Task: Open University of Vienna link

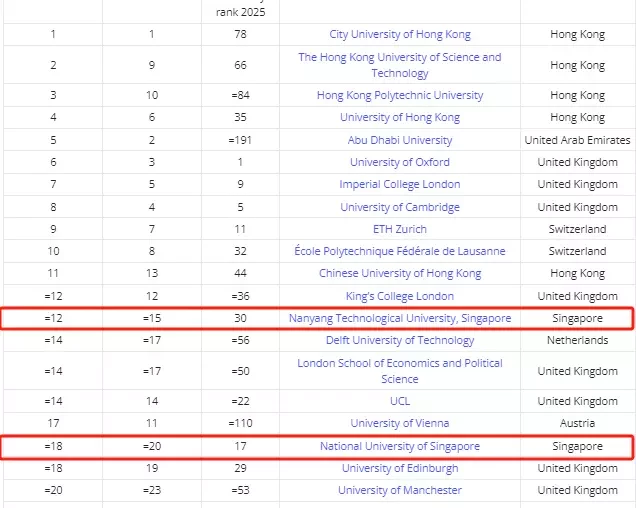Action: click(400, 423)
